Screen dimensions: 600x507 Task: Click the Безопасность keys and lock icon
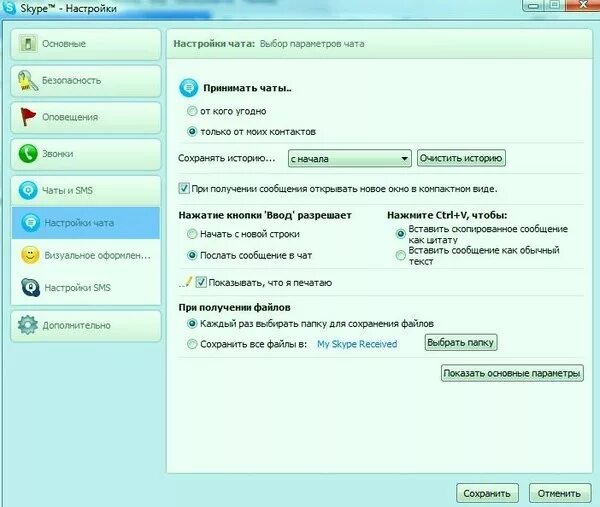point(27,80)
